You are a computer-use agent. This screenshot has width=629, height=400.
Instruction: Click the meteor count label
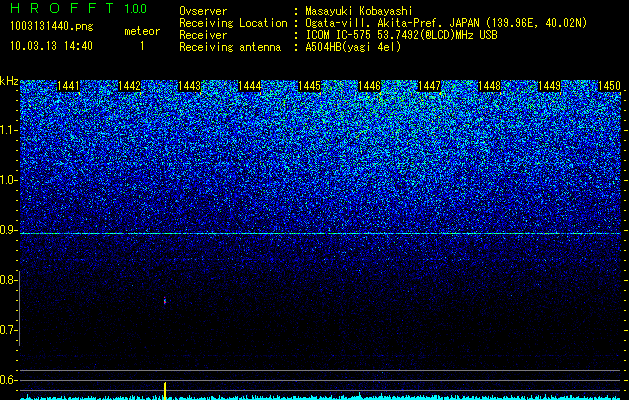point(142,31)
